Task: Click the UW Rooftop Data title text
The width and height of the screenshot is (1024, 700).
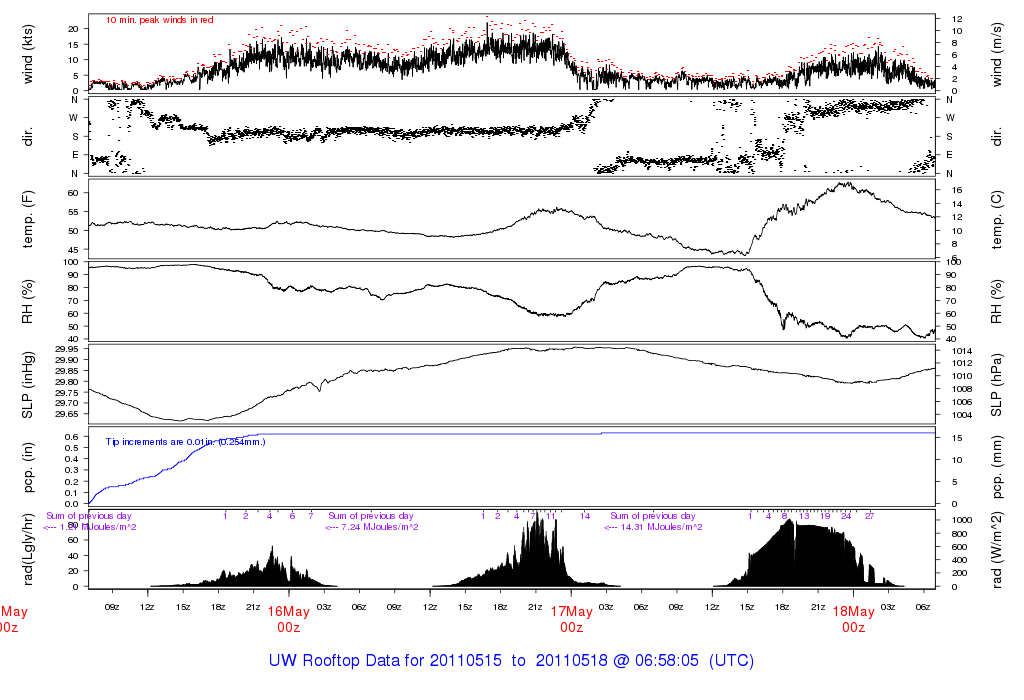Action: [x=511, y=661]
